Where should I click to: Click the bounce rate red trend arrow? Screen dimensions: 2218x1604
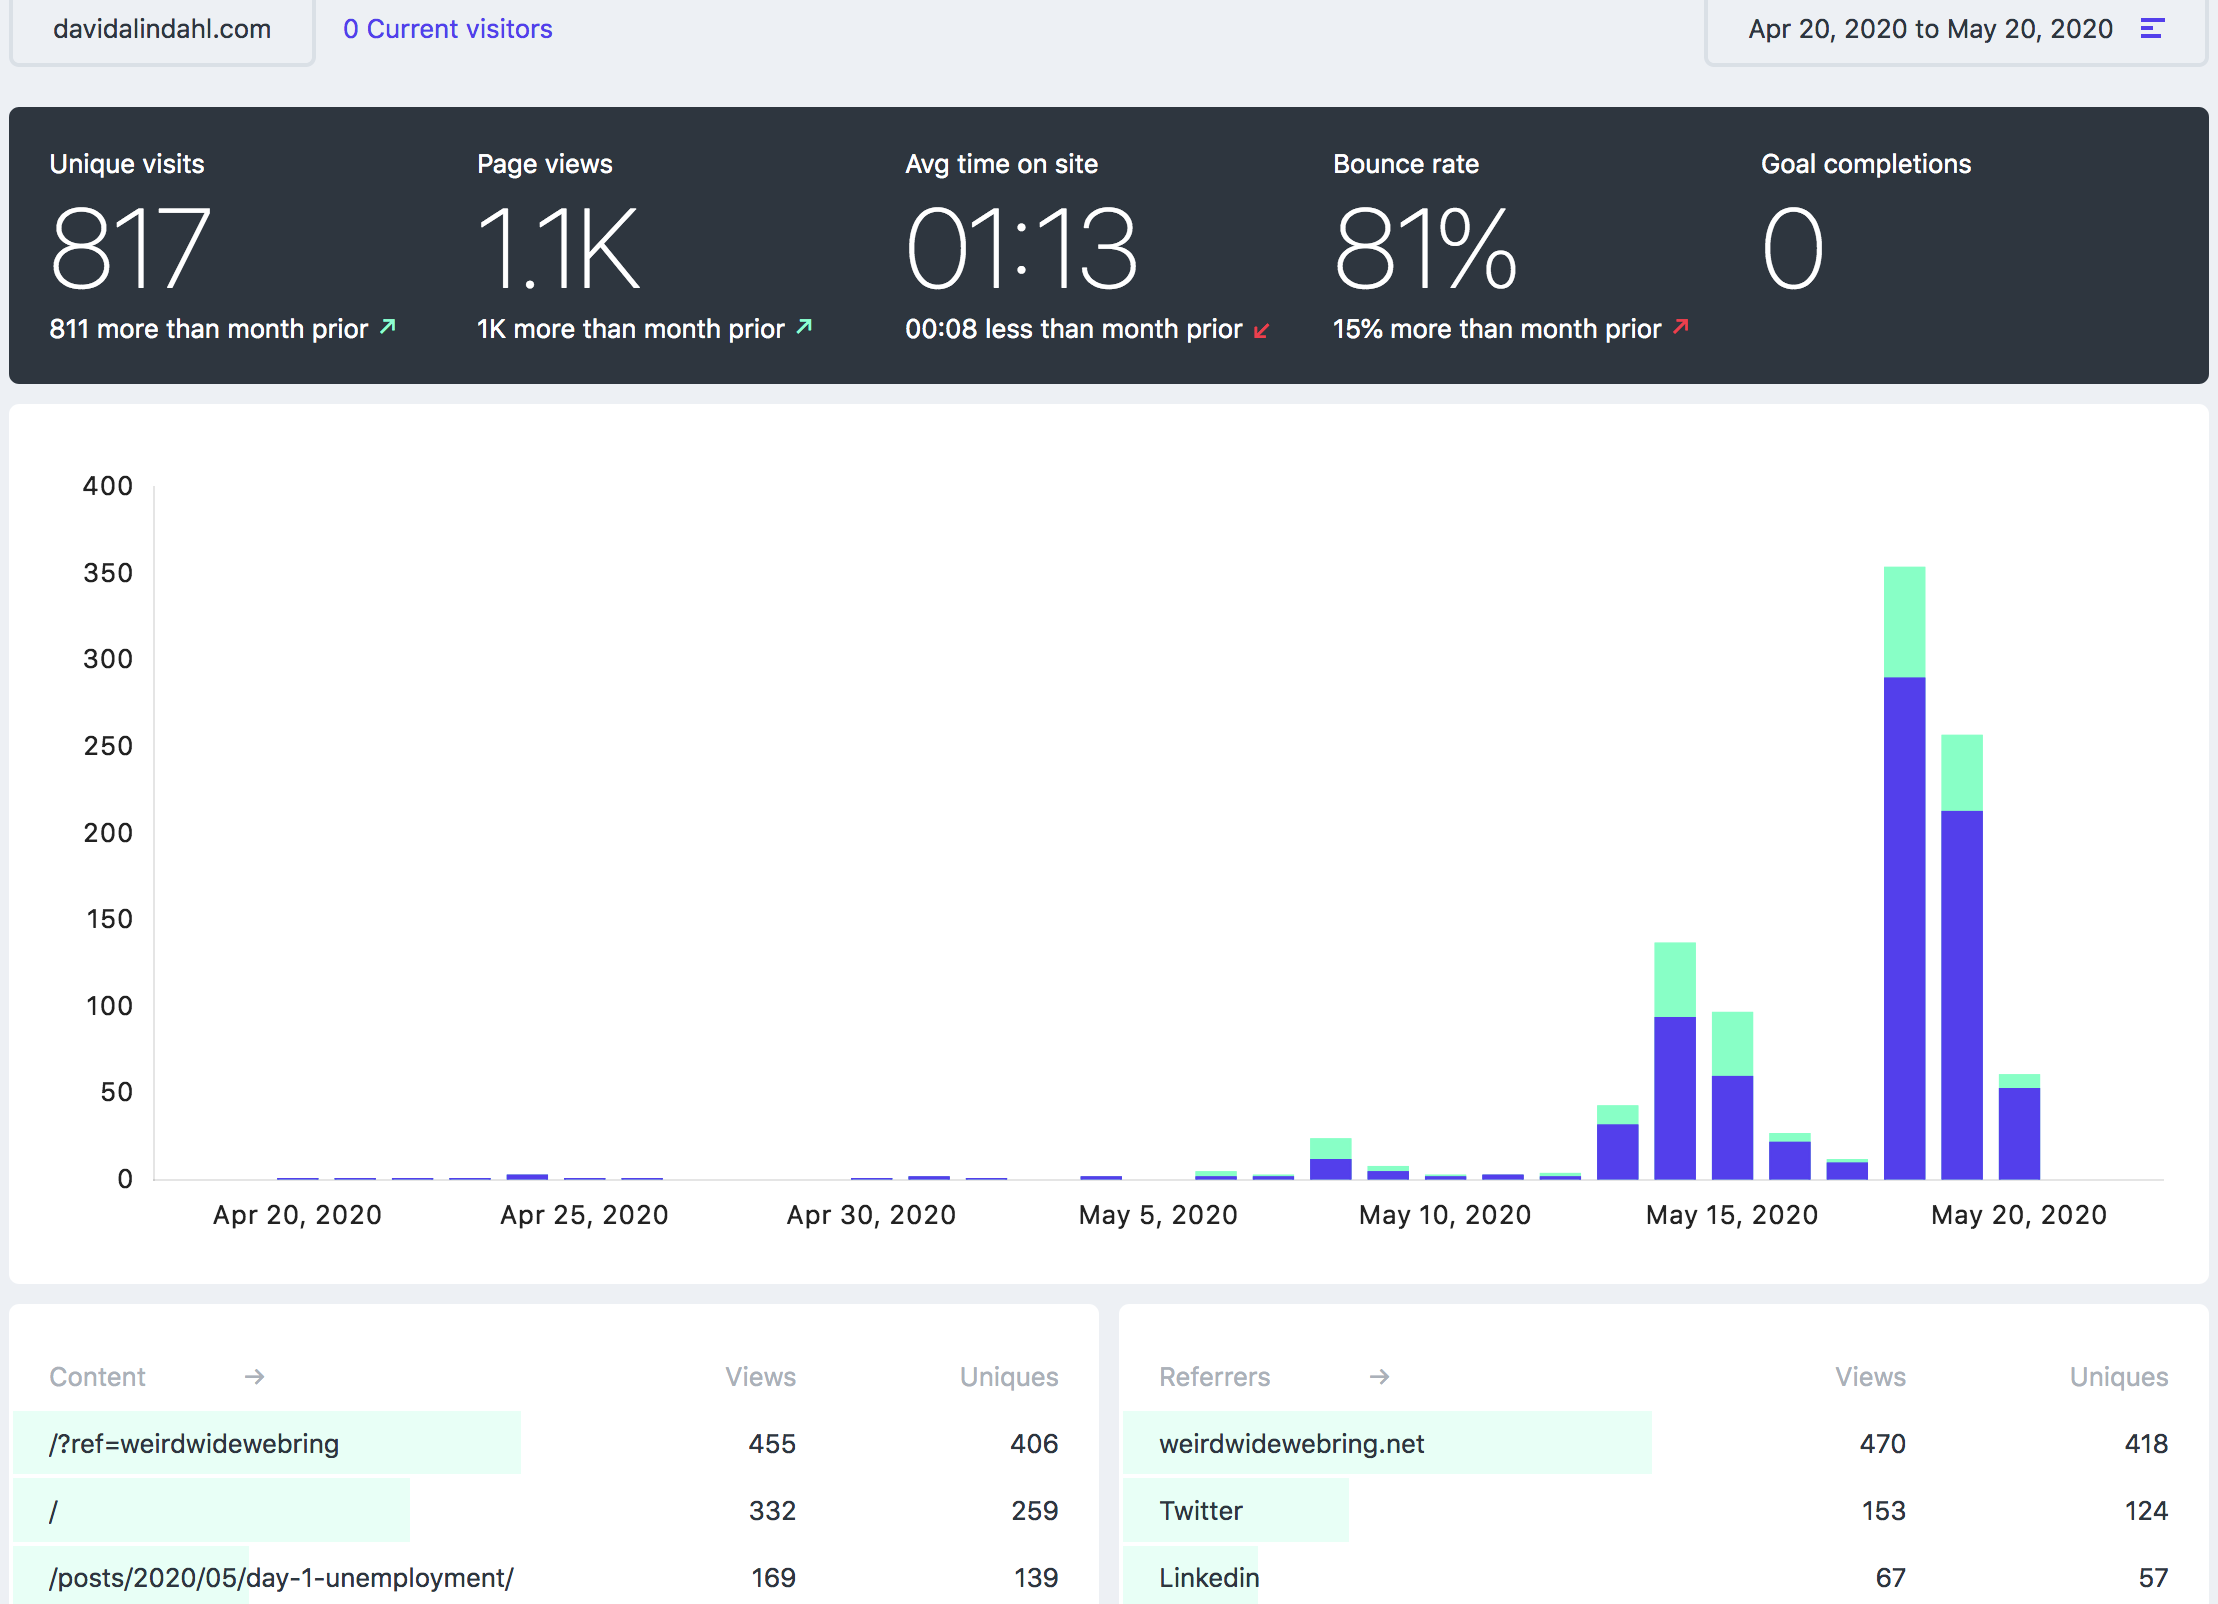[1681, 326]
